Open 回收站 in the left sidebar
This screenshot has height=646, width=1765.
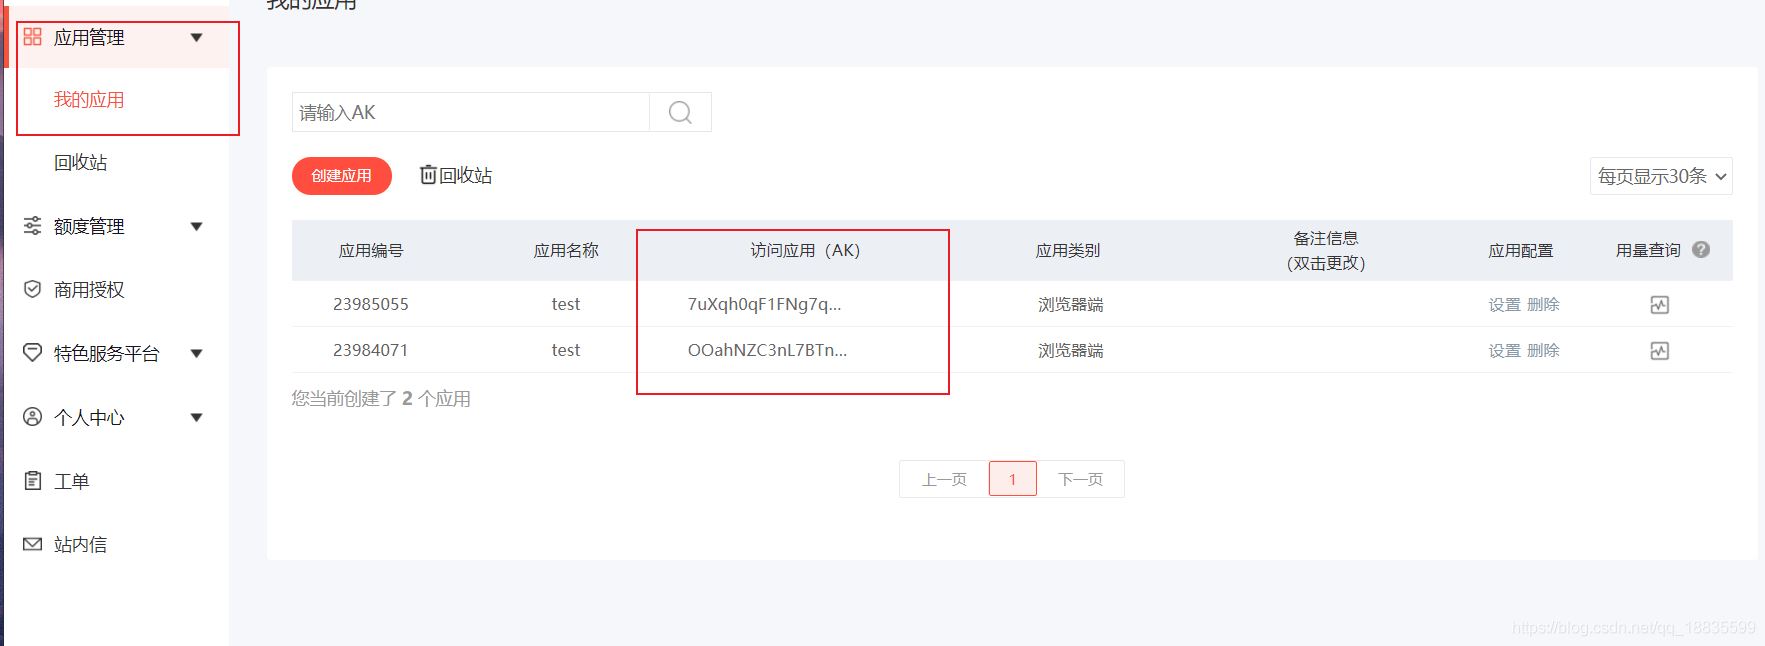(x=80, y=162)
